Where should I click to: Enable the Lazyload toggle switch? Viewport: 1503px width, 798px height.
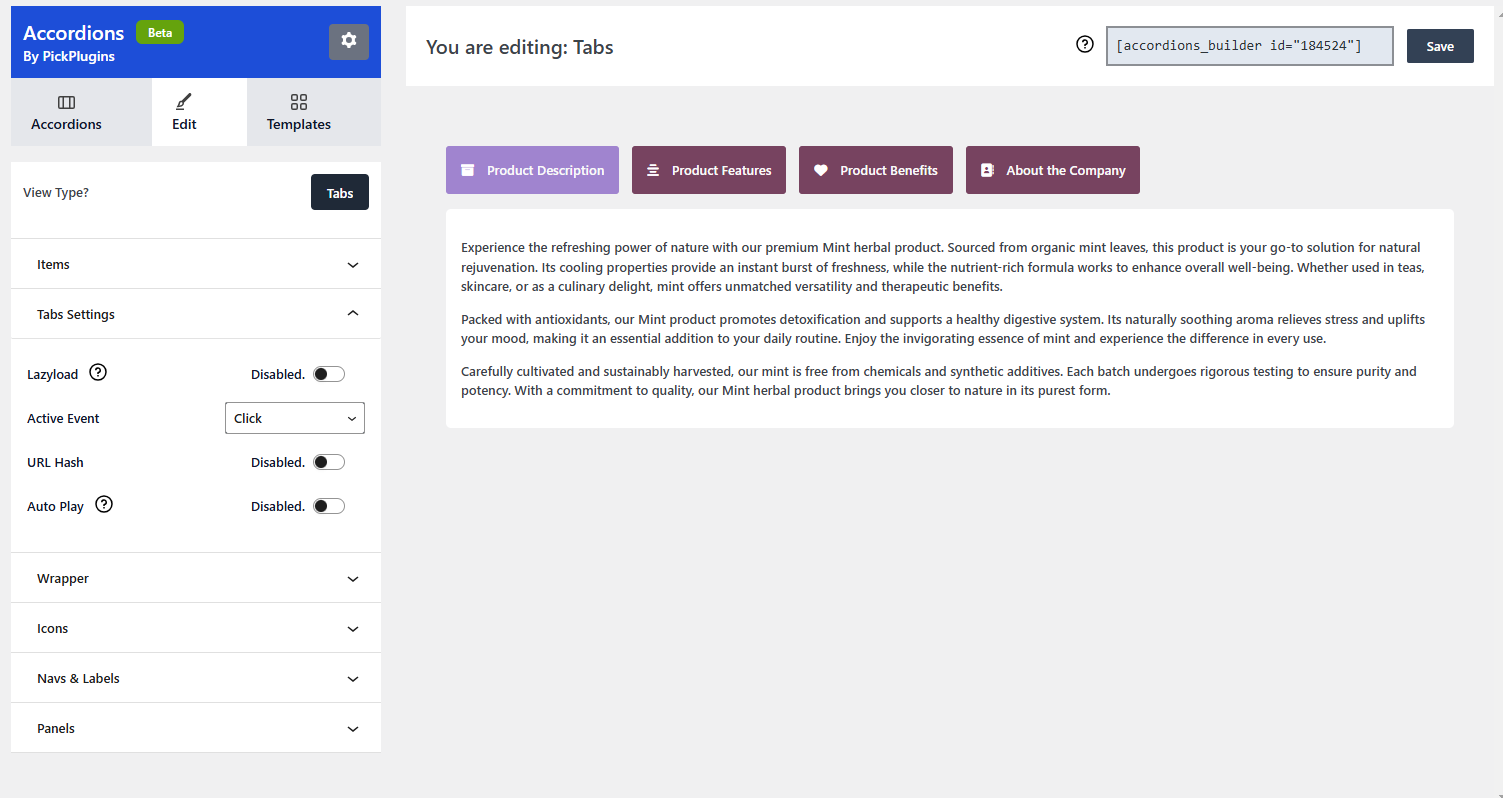point(328,374)
